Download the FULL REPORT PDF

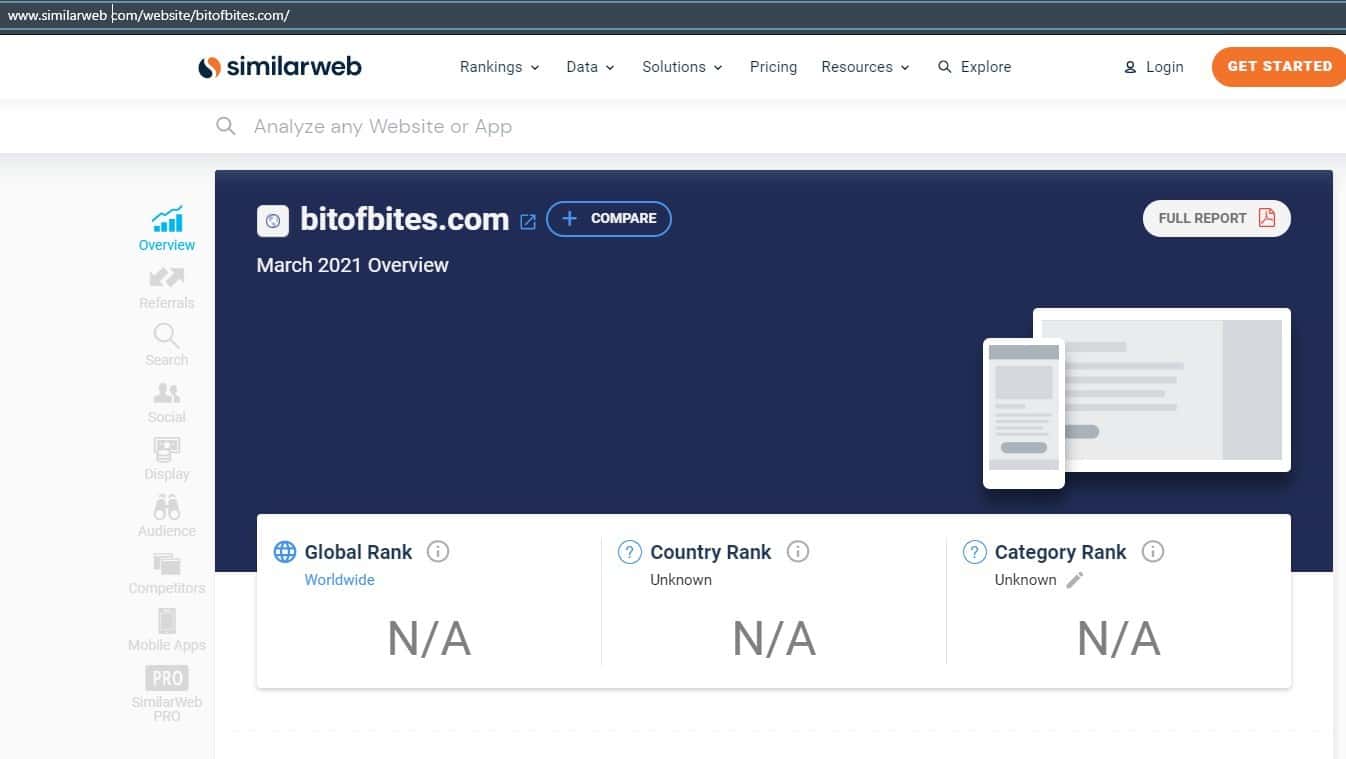1217,219
